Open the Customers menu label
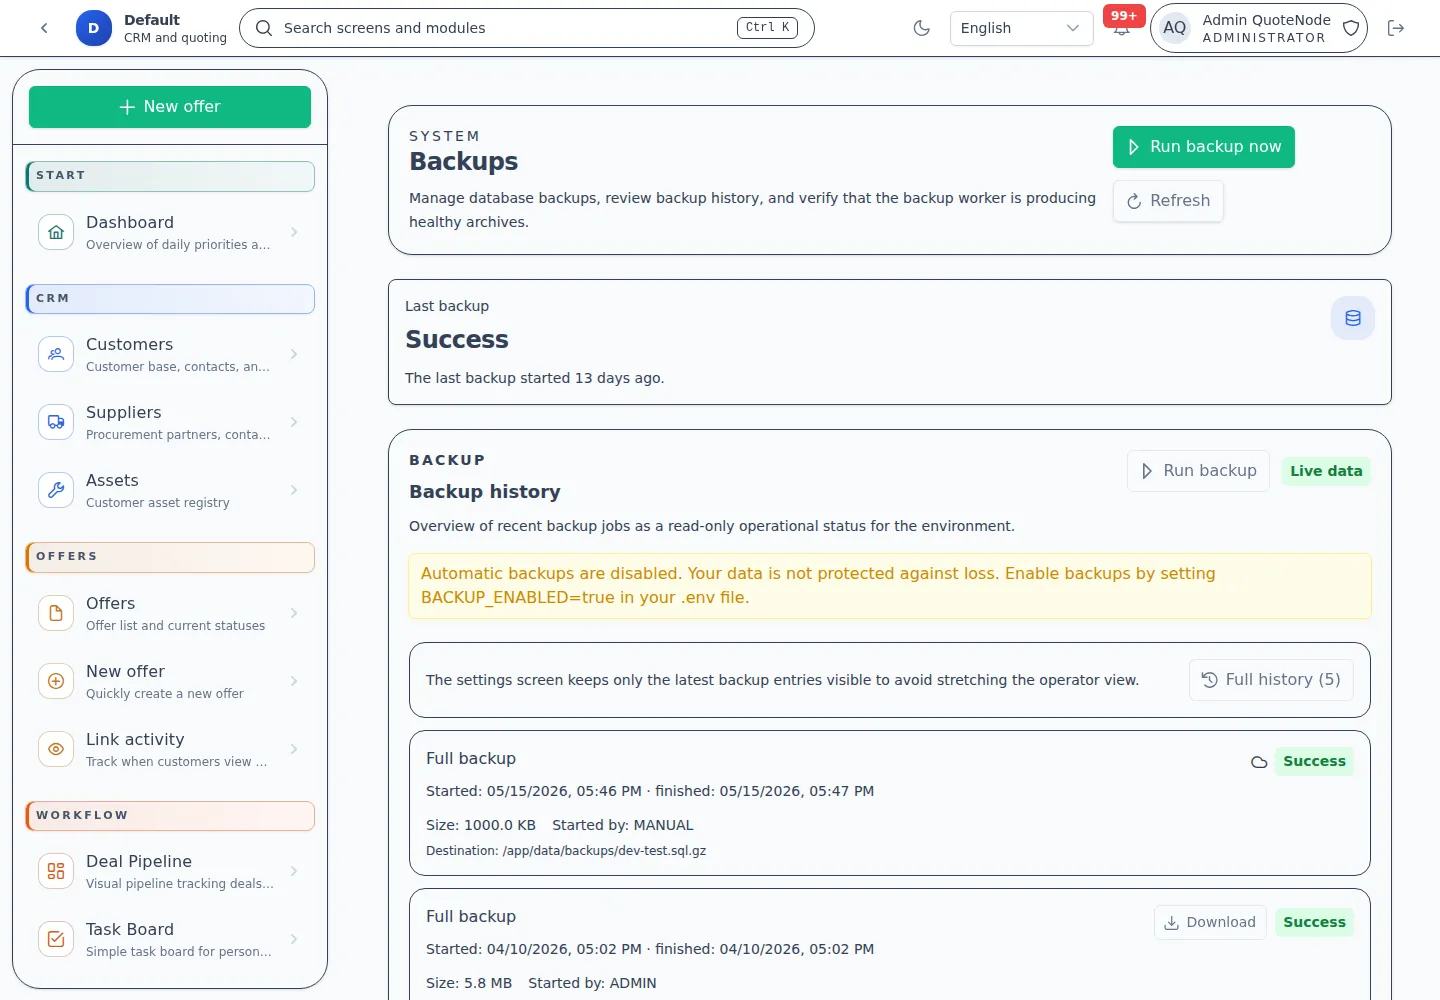The image size is (1440, 1000). (x=129, y=344)
